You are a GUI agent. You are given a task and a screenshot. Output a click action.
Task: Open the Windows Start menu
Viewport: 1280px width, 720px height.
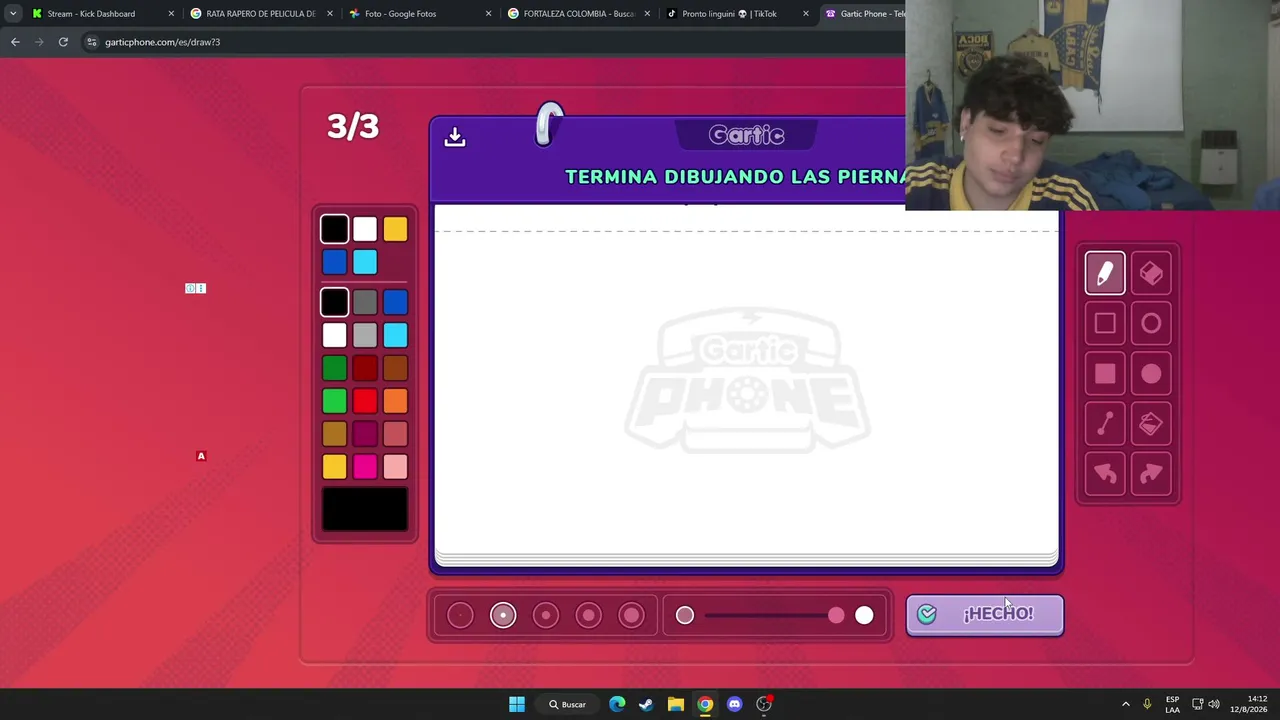[x=517, y=704]
